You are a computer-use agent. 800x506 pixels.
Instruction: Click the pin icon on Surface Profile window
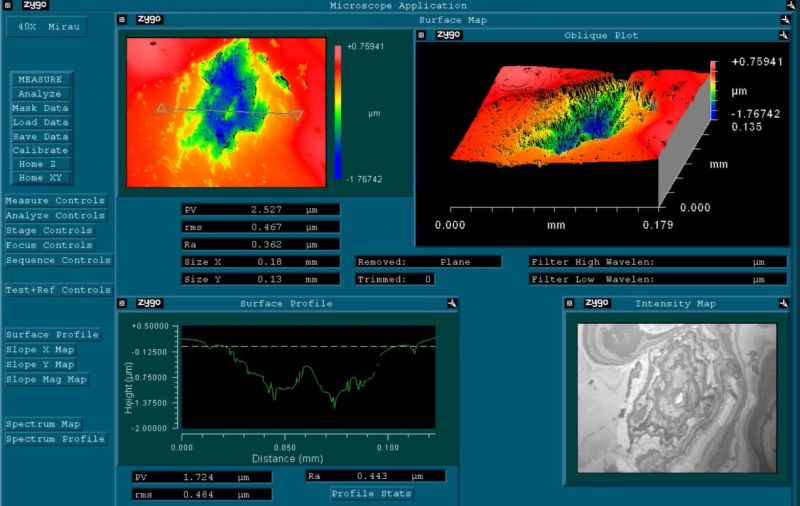tap(452, 303)
